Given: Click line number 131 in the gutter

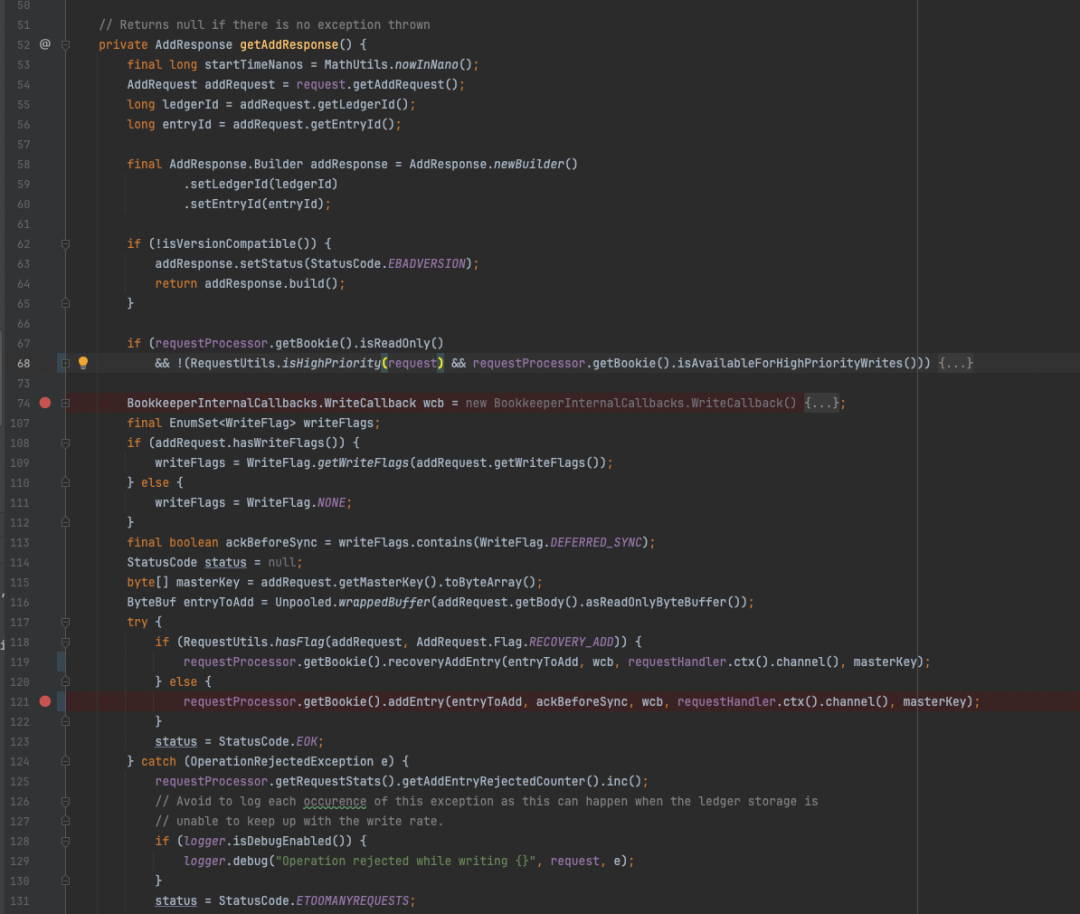Looking at the screenshot, I should coord(19,901).
